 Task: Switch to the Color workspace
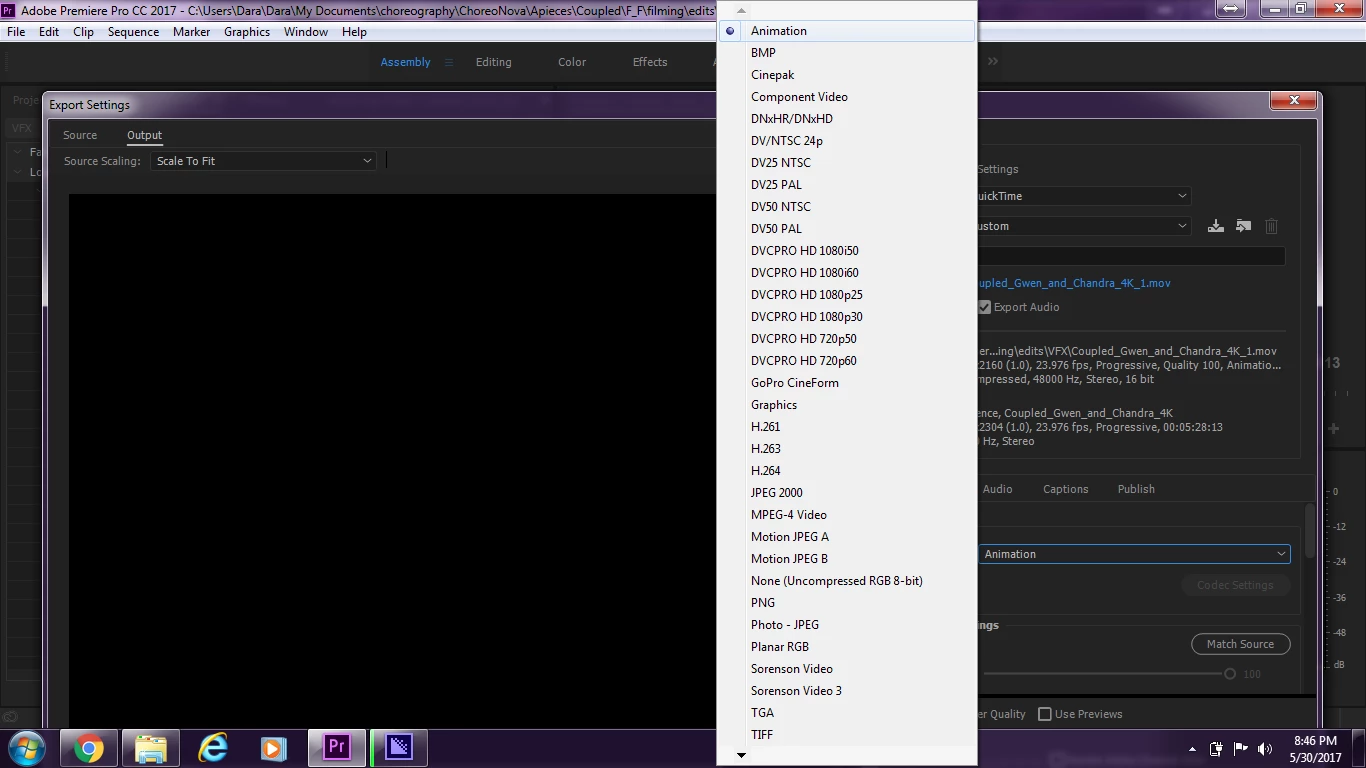click(572, 62)
